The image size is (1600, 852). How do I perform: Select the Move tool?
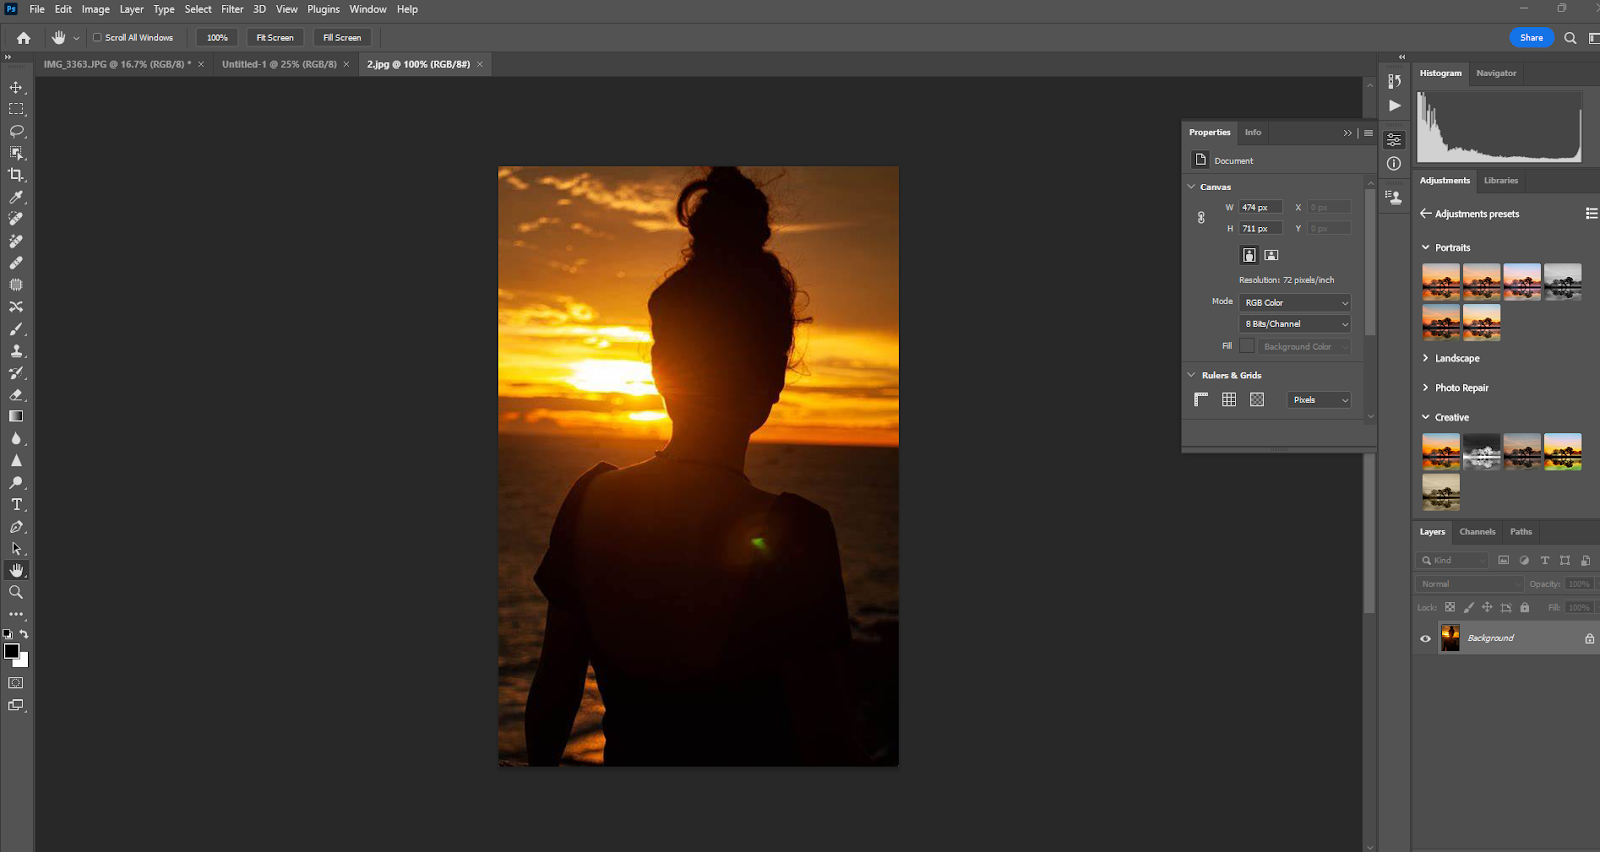(x=16, y=88)
